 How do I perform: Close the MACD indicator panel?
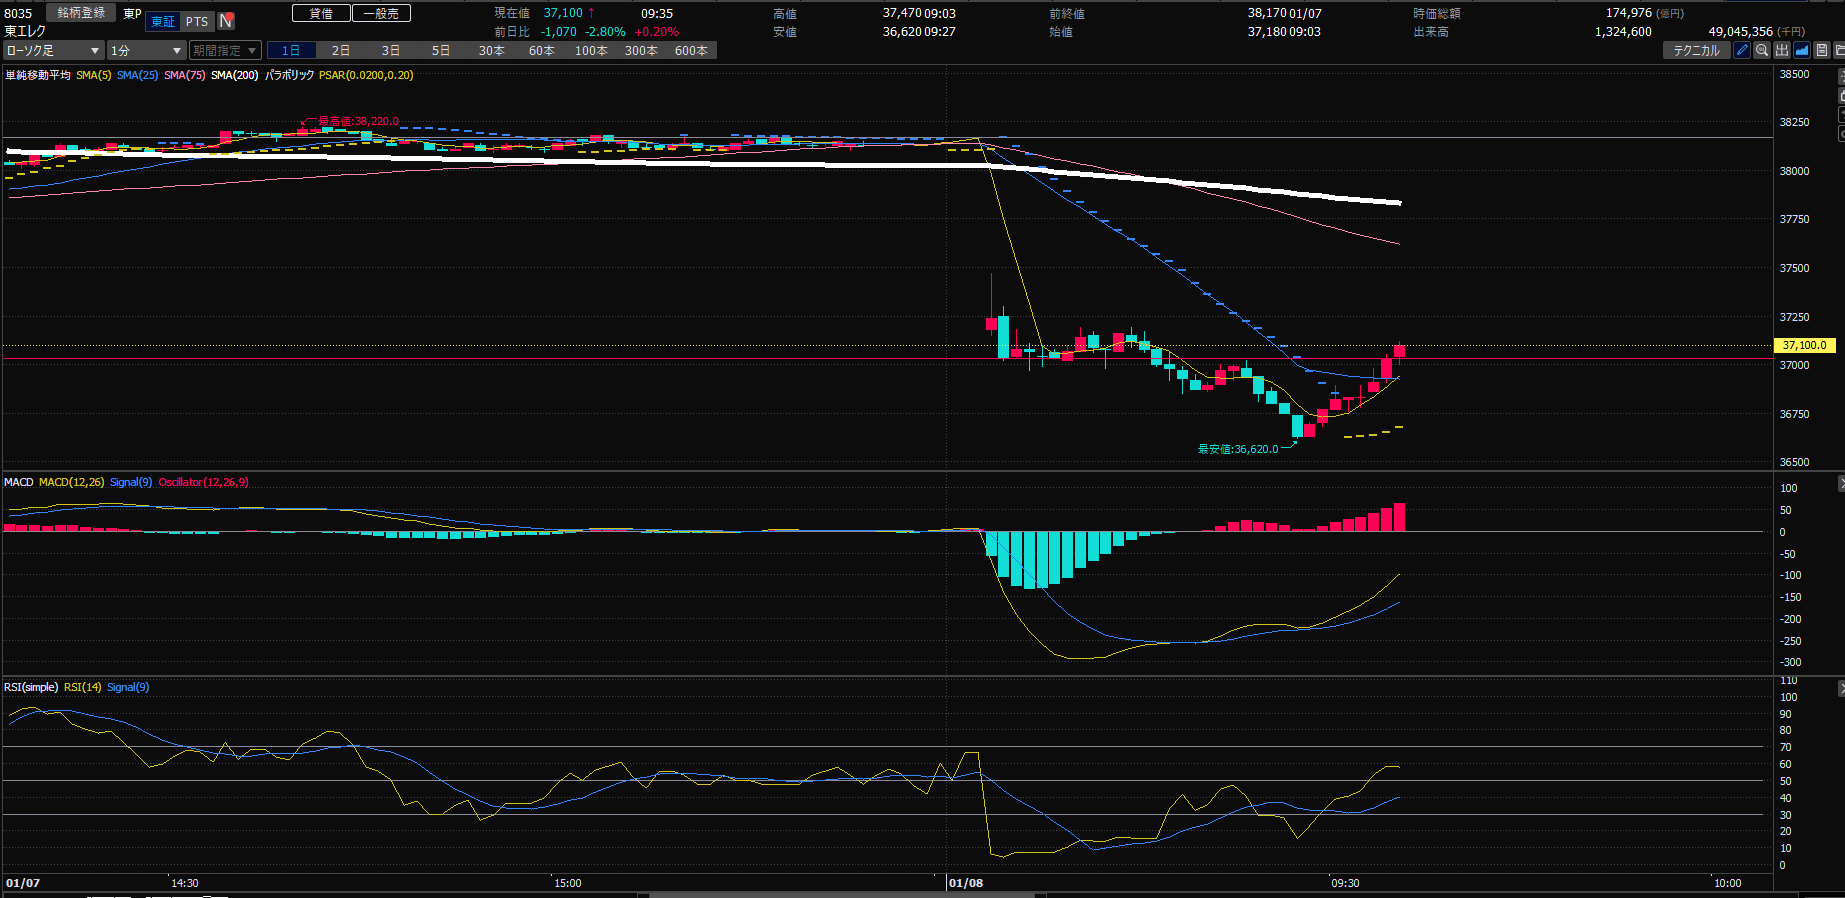[1841, 484]
